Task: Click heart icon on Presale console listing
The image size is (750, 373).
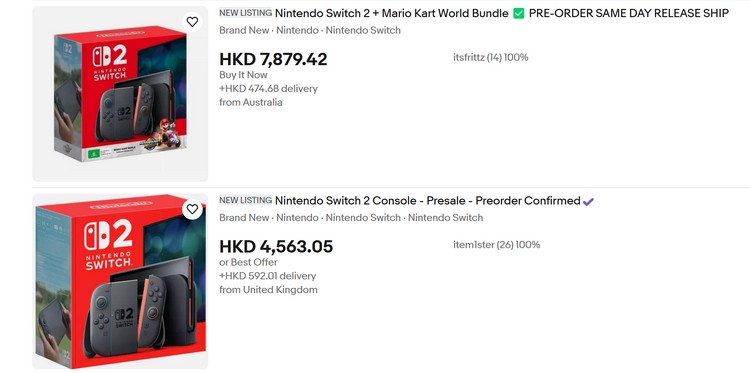Action: coord(192,209)
